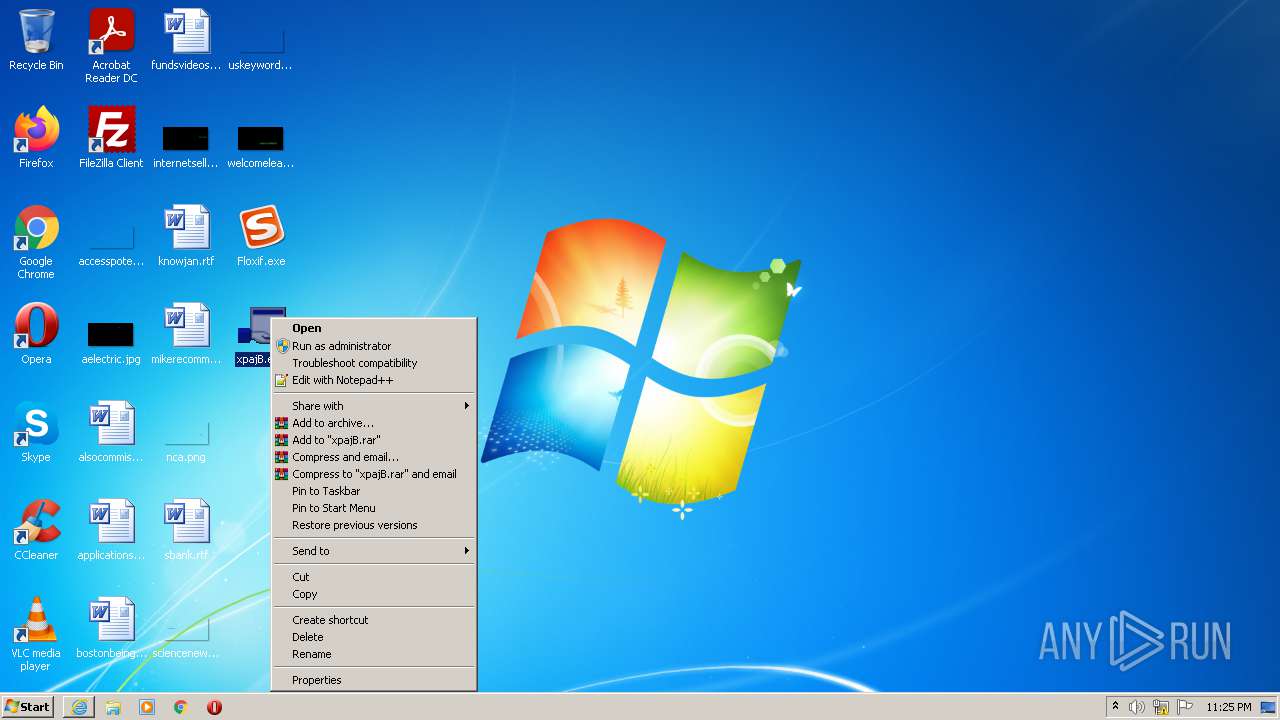Choose Restore previous versions
This screenshot has height=720, width=1280.
(x=374, y=525)
